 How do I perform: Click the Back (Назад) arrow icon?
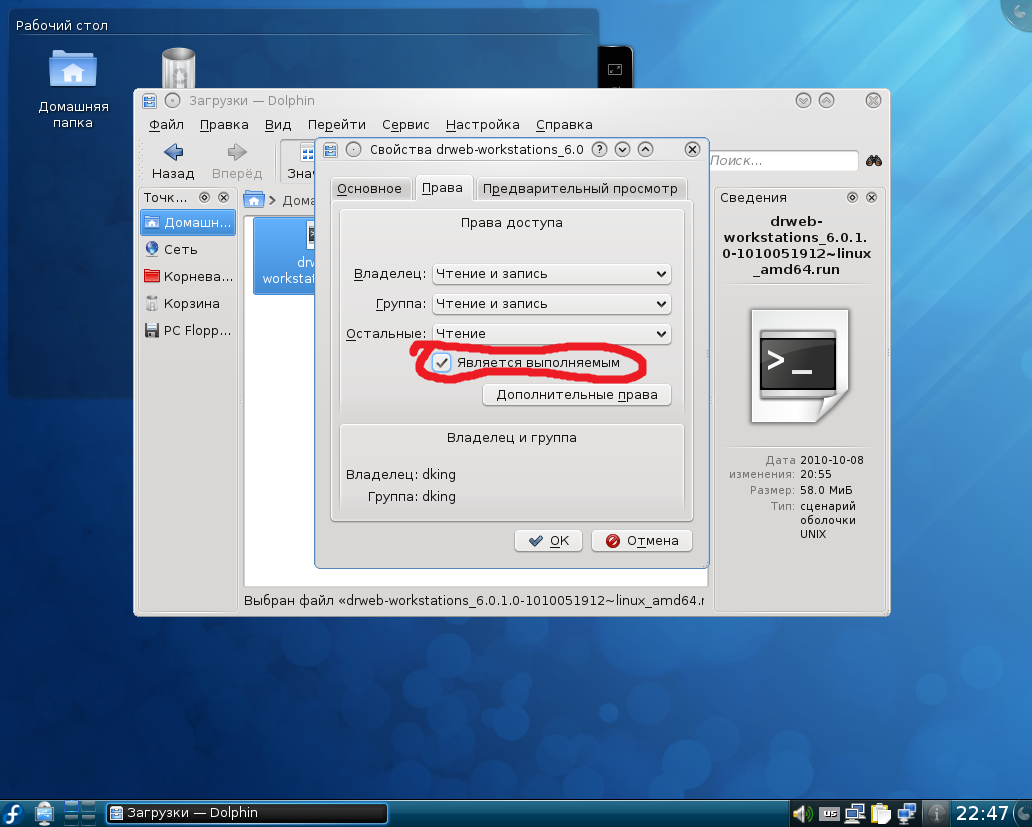point(173,152)
